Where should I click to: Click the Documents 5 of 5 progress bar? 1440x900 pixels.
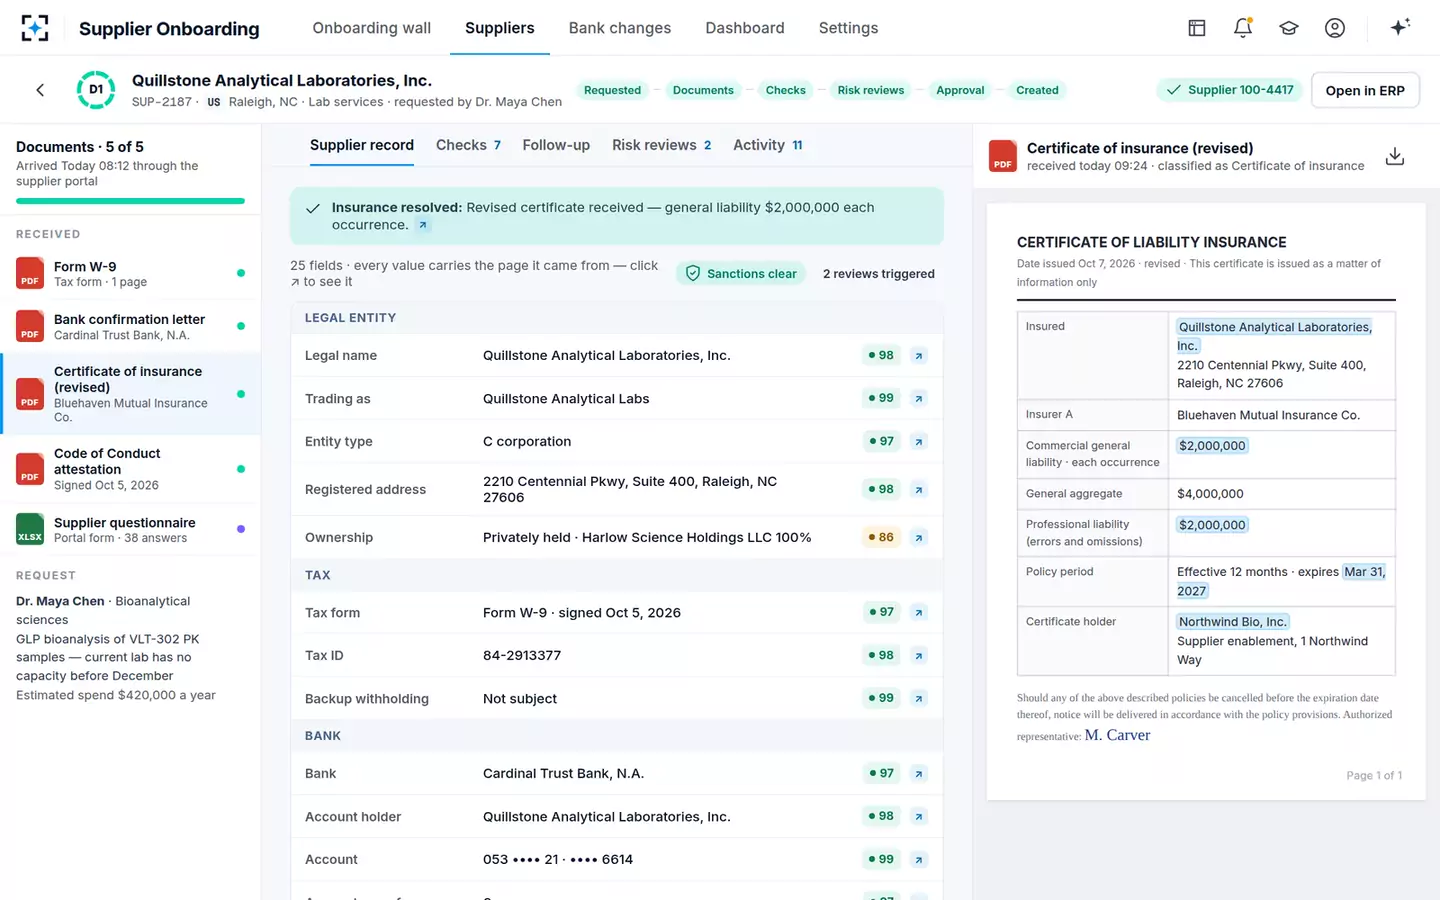click(130, 201)
